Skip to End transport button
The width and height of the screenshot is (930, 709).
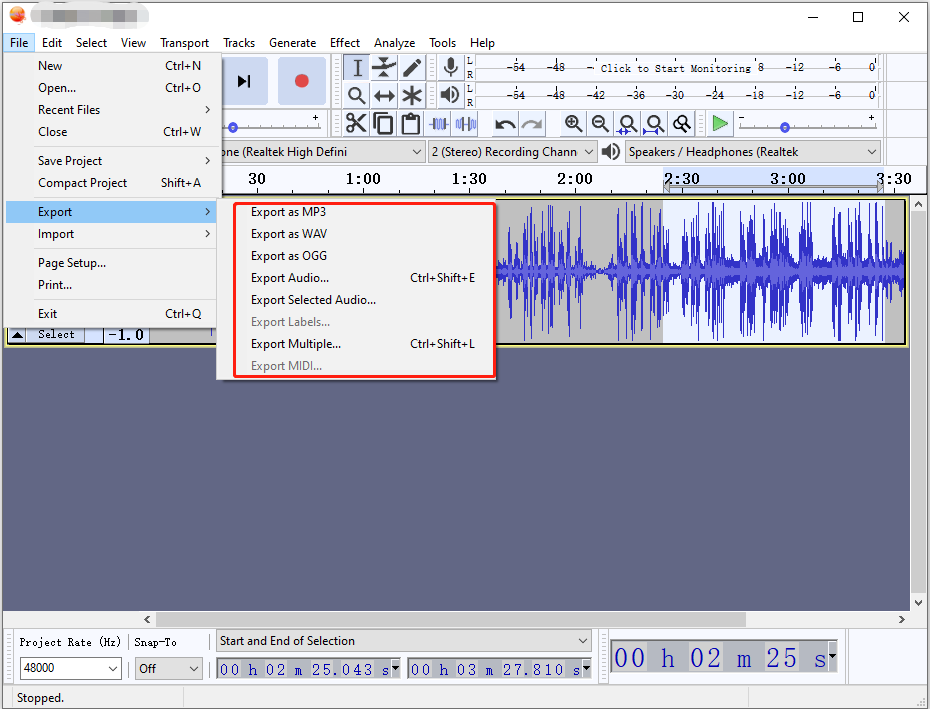243,81
